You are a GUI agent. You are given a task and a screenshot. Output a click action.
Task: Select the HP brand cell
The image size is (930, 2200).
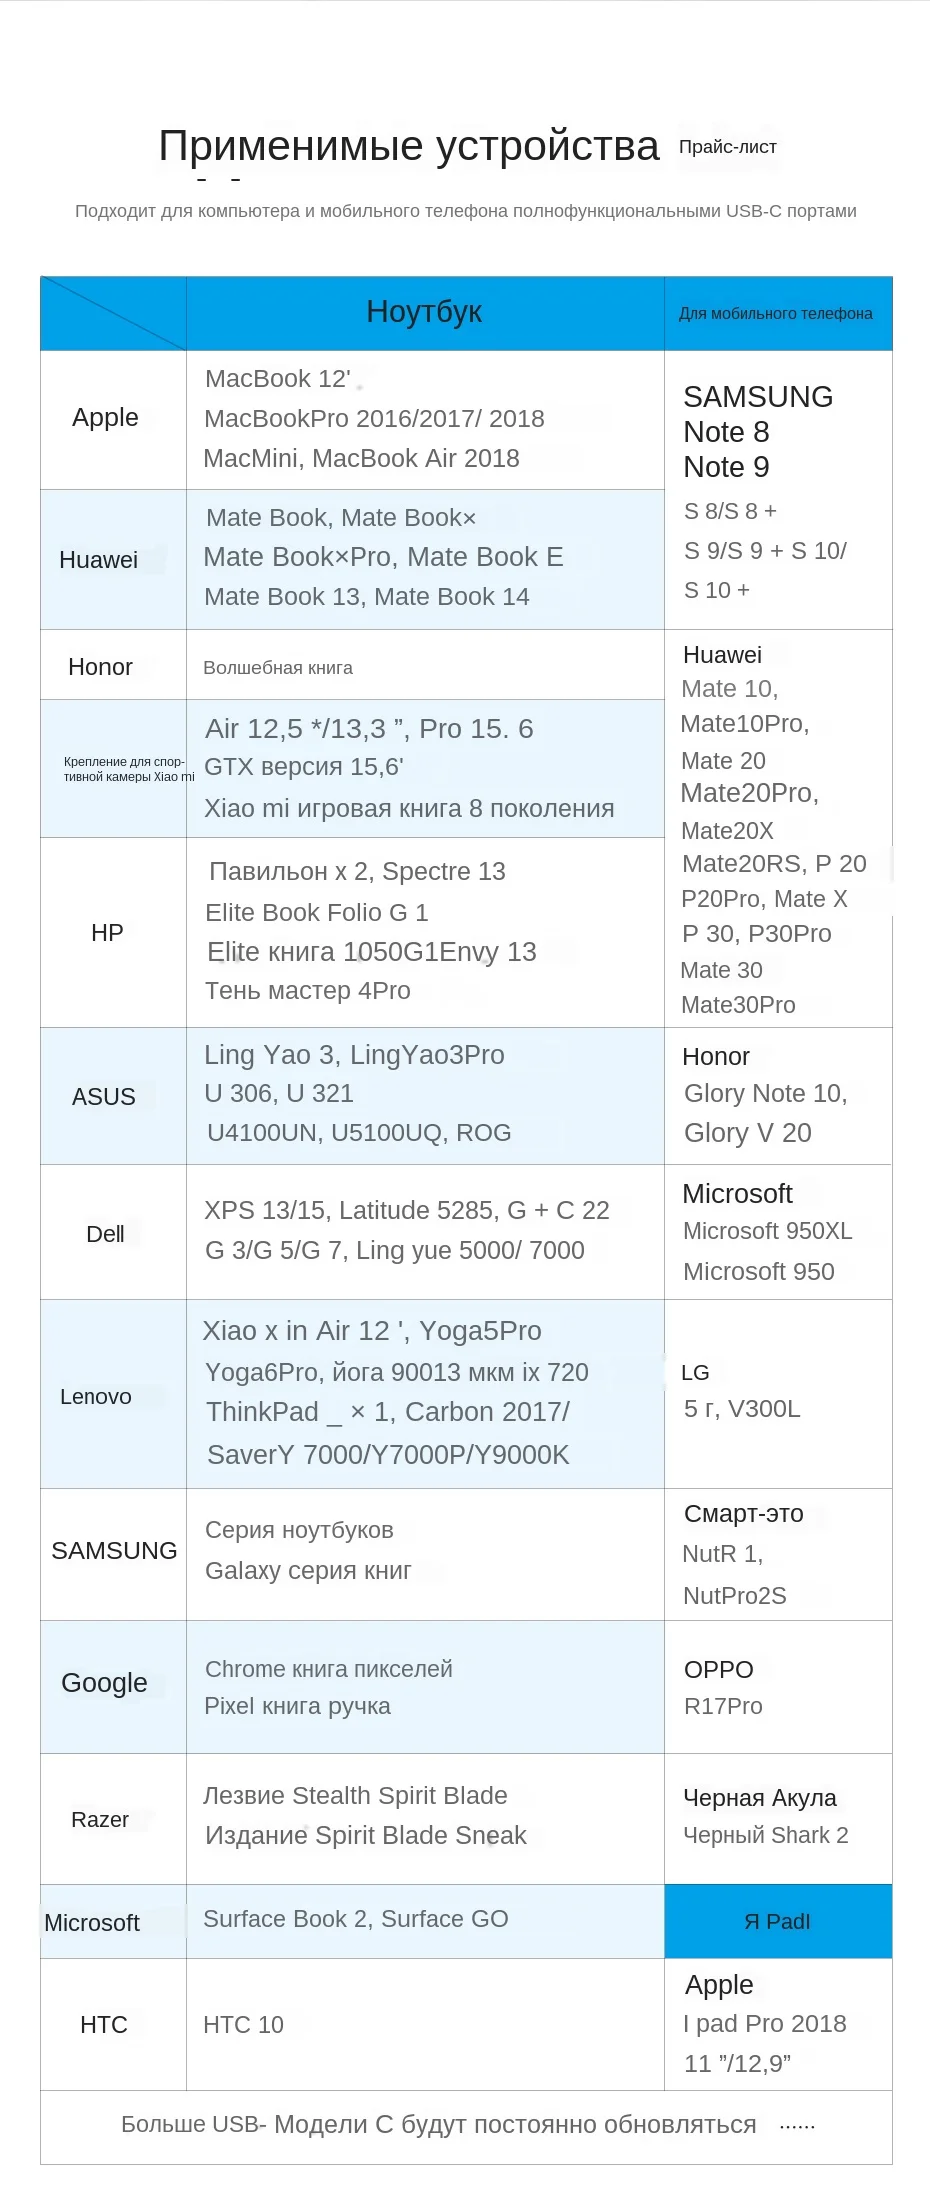(107, 933)
